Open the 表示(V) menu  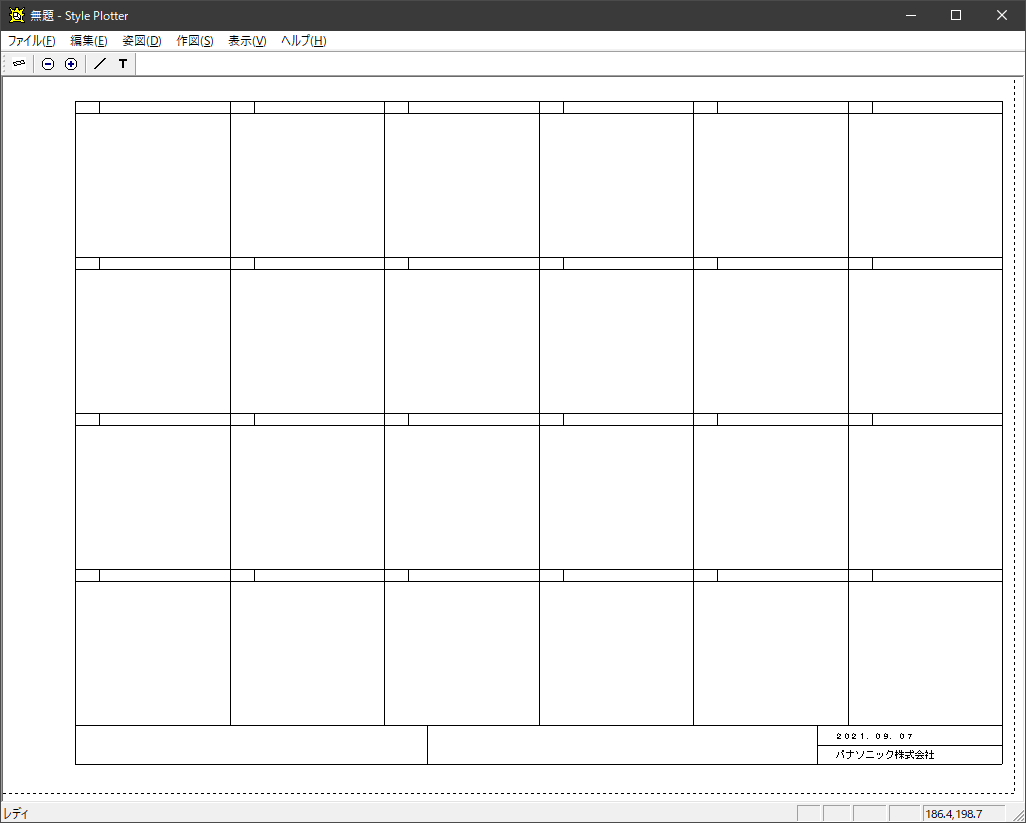click(247, 41)
